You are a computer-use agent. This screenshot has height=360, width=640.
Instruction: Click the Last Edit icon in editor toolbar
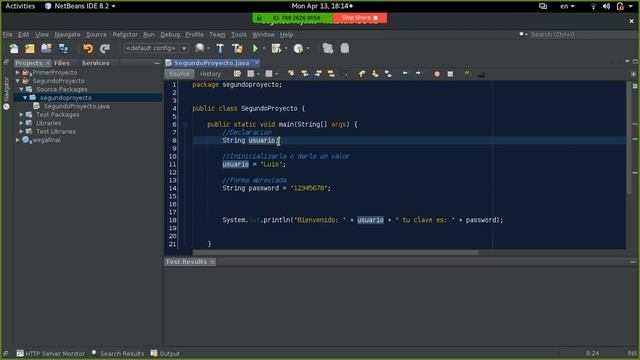237,74
